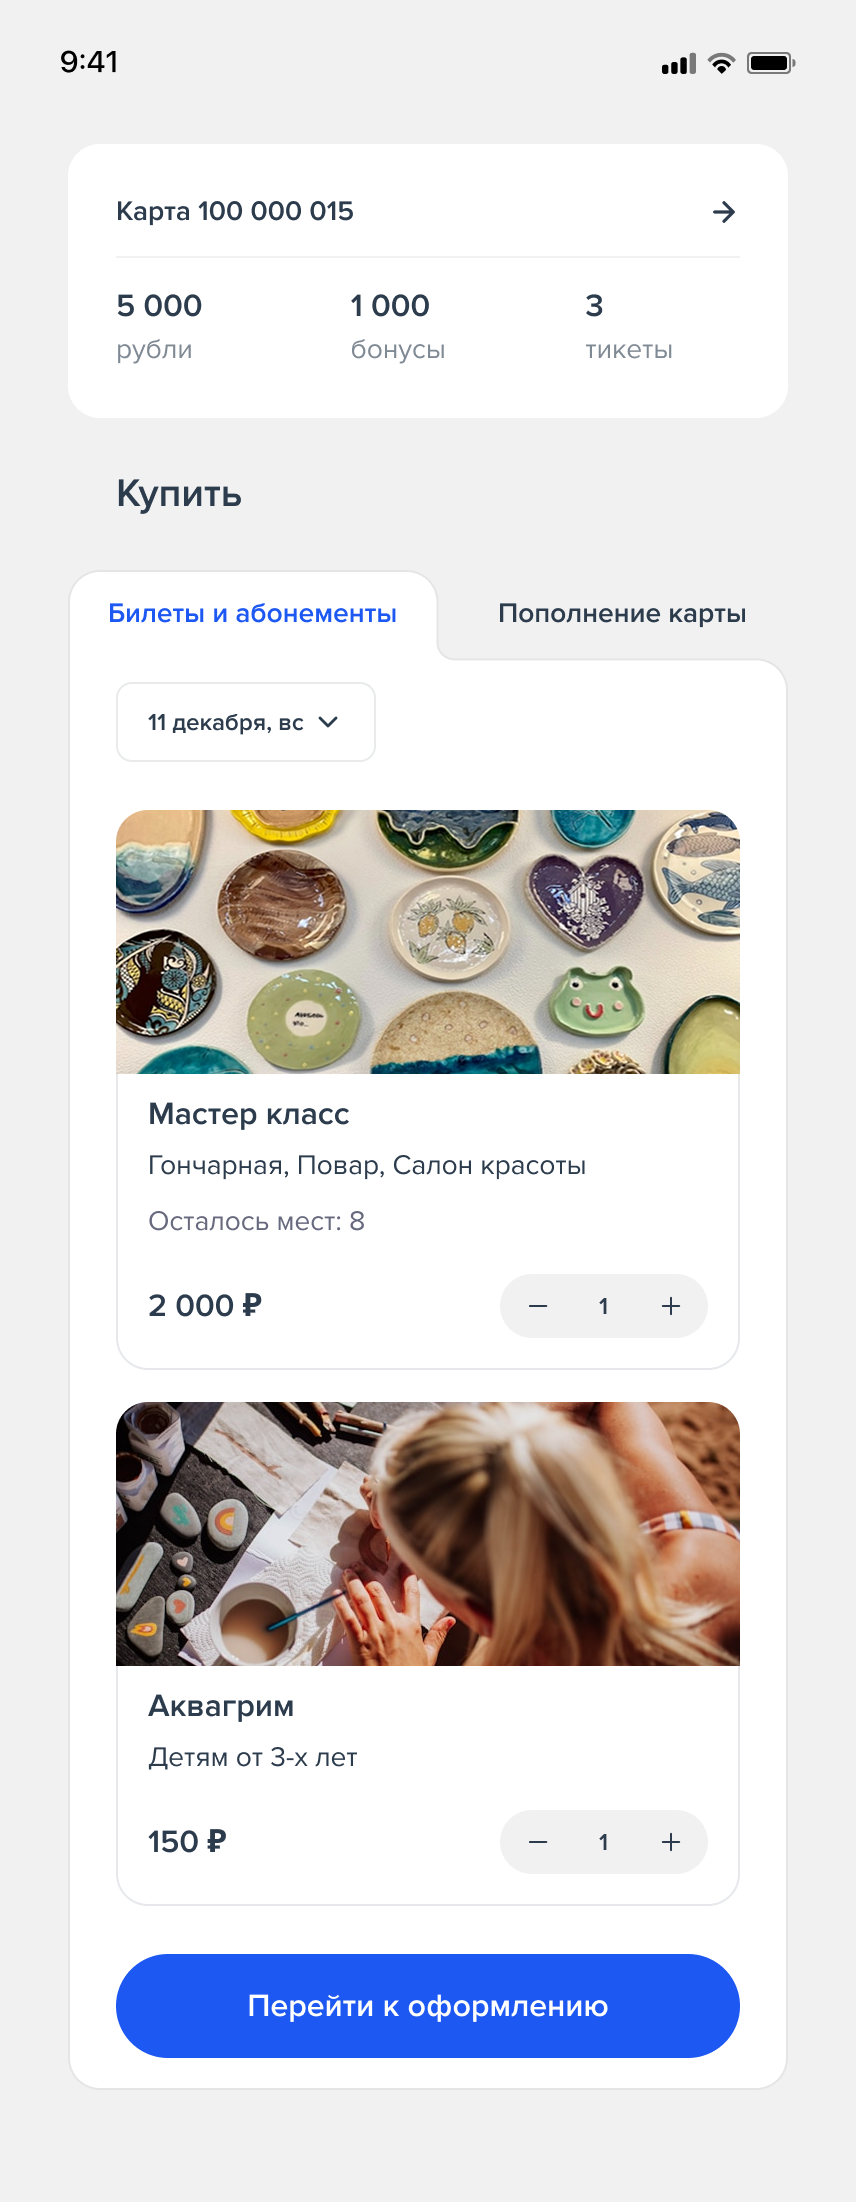Screen dimensions: 856x2202
Task: Expand the 11 декабря date dropdown chevron
Action: point(328,722)
